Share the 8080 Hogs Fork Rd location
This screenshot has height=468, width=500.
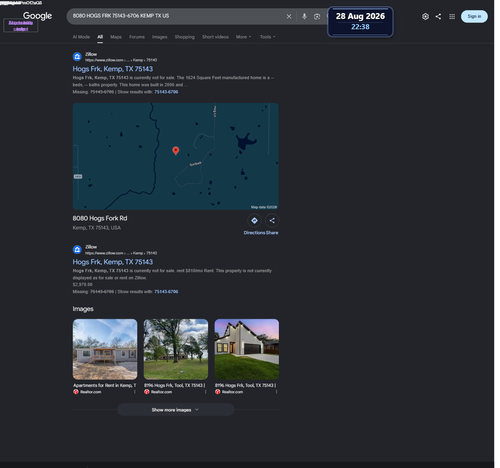pyautogui.click(x=272, y=221)
